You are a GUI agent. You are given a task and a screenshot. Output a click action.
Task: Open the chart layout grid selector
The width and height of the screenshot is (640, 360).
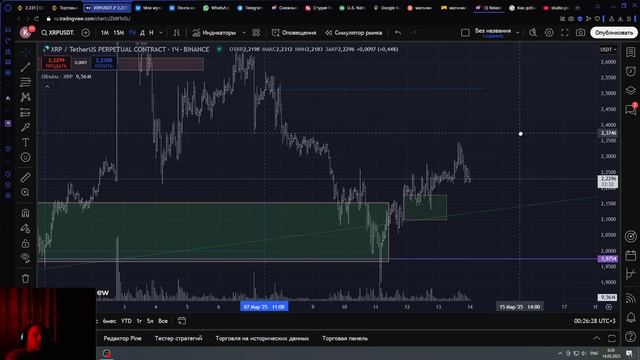click(465, 33)
